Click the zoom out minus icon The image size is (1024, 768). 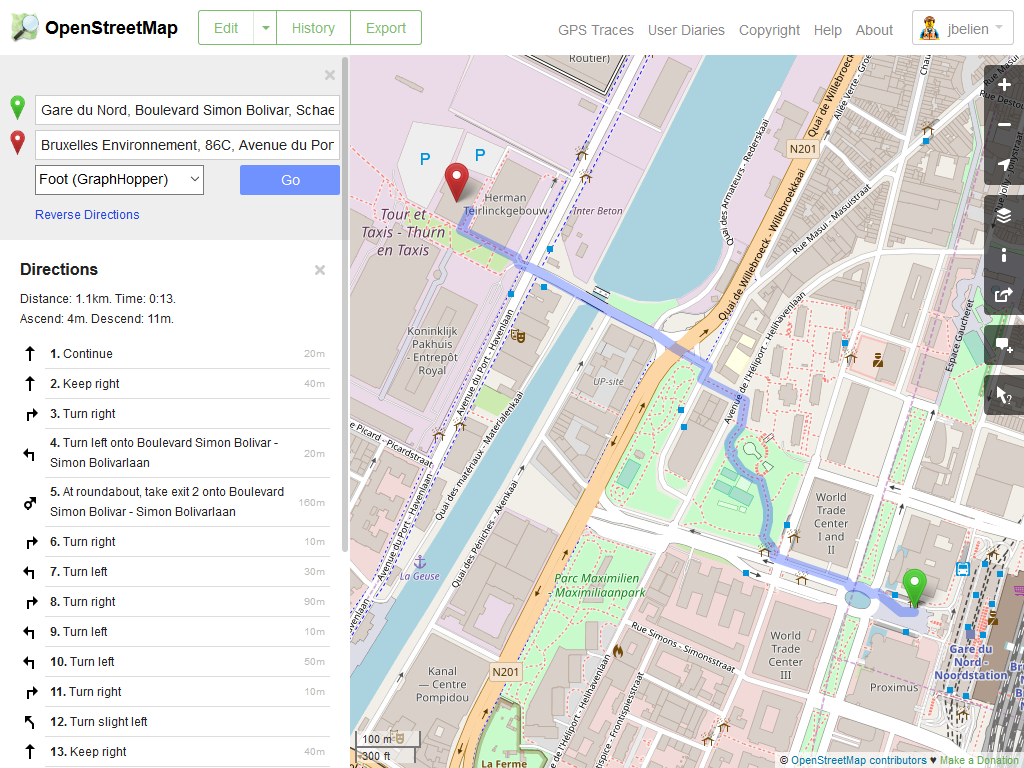pyautogui.click(x=1004, y=125)
